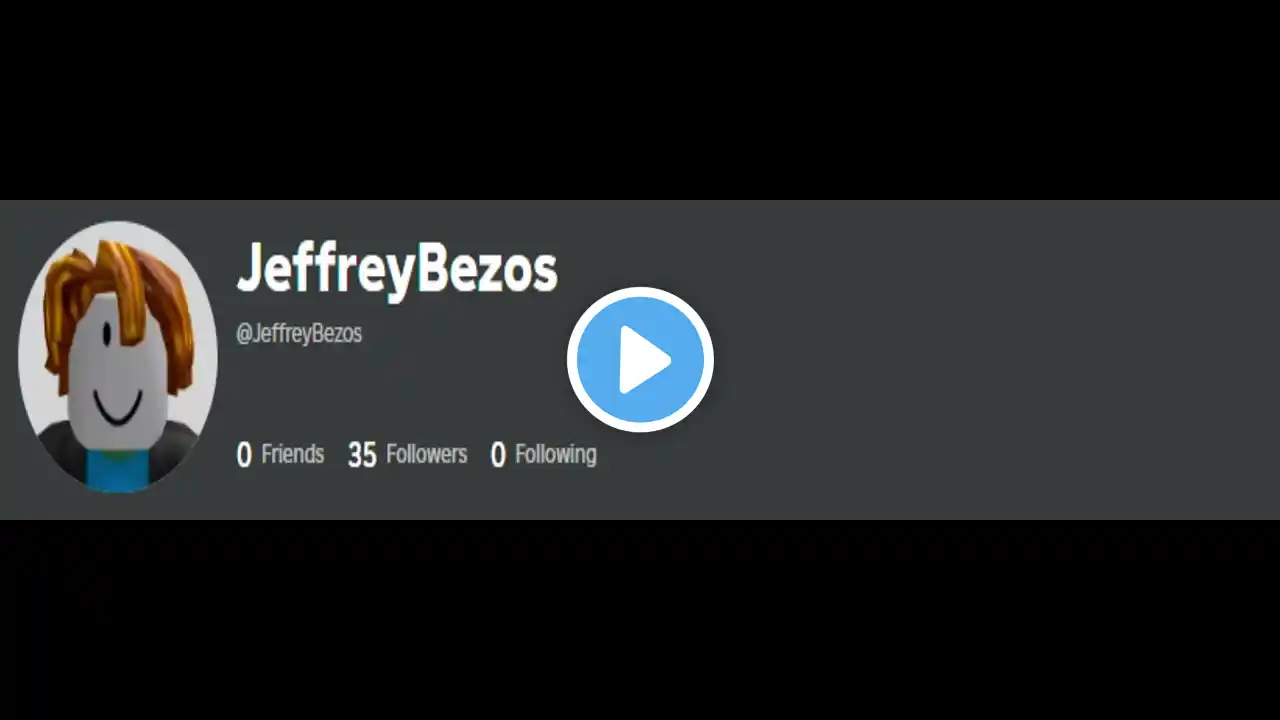The image size is (1280, 720).
Task: Click the avatar's smiling mouth
Action: tap(118, 410)
